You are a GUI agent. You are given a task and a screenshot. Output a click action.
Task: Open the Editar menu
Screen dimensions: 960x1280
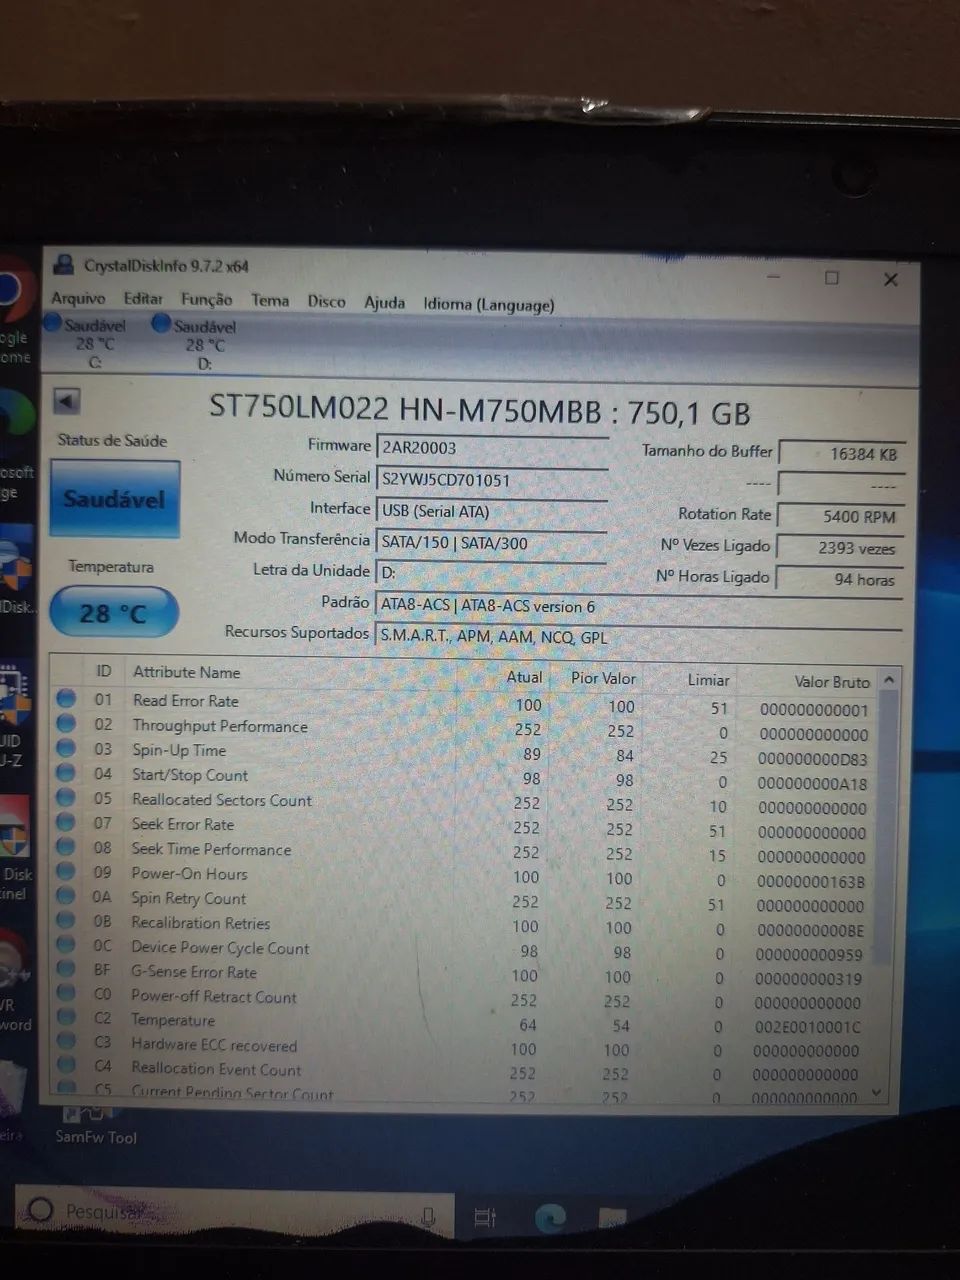pyautogui.click(x=143, y=298)
